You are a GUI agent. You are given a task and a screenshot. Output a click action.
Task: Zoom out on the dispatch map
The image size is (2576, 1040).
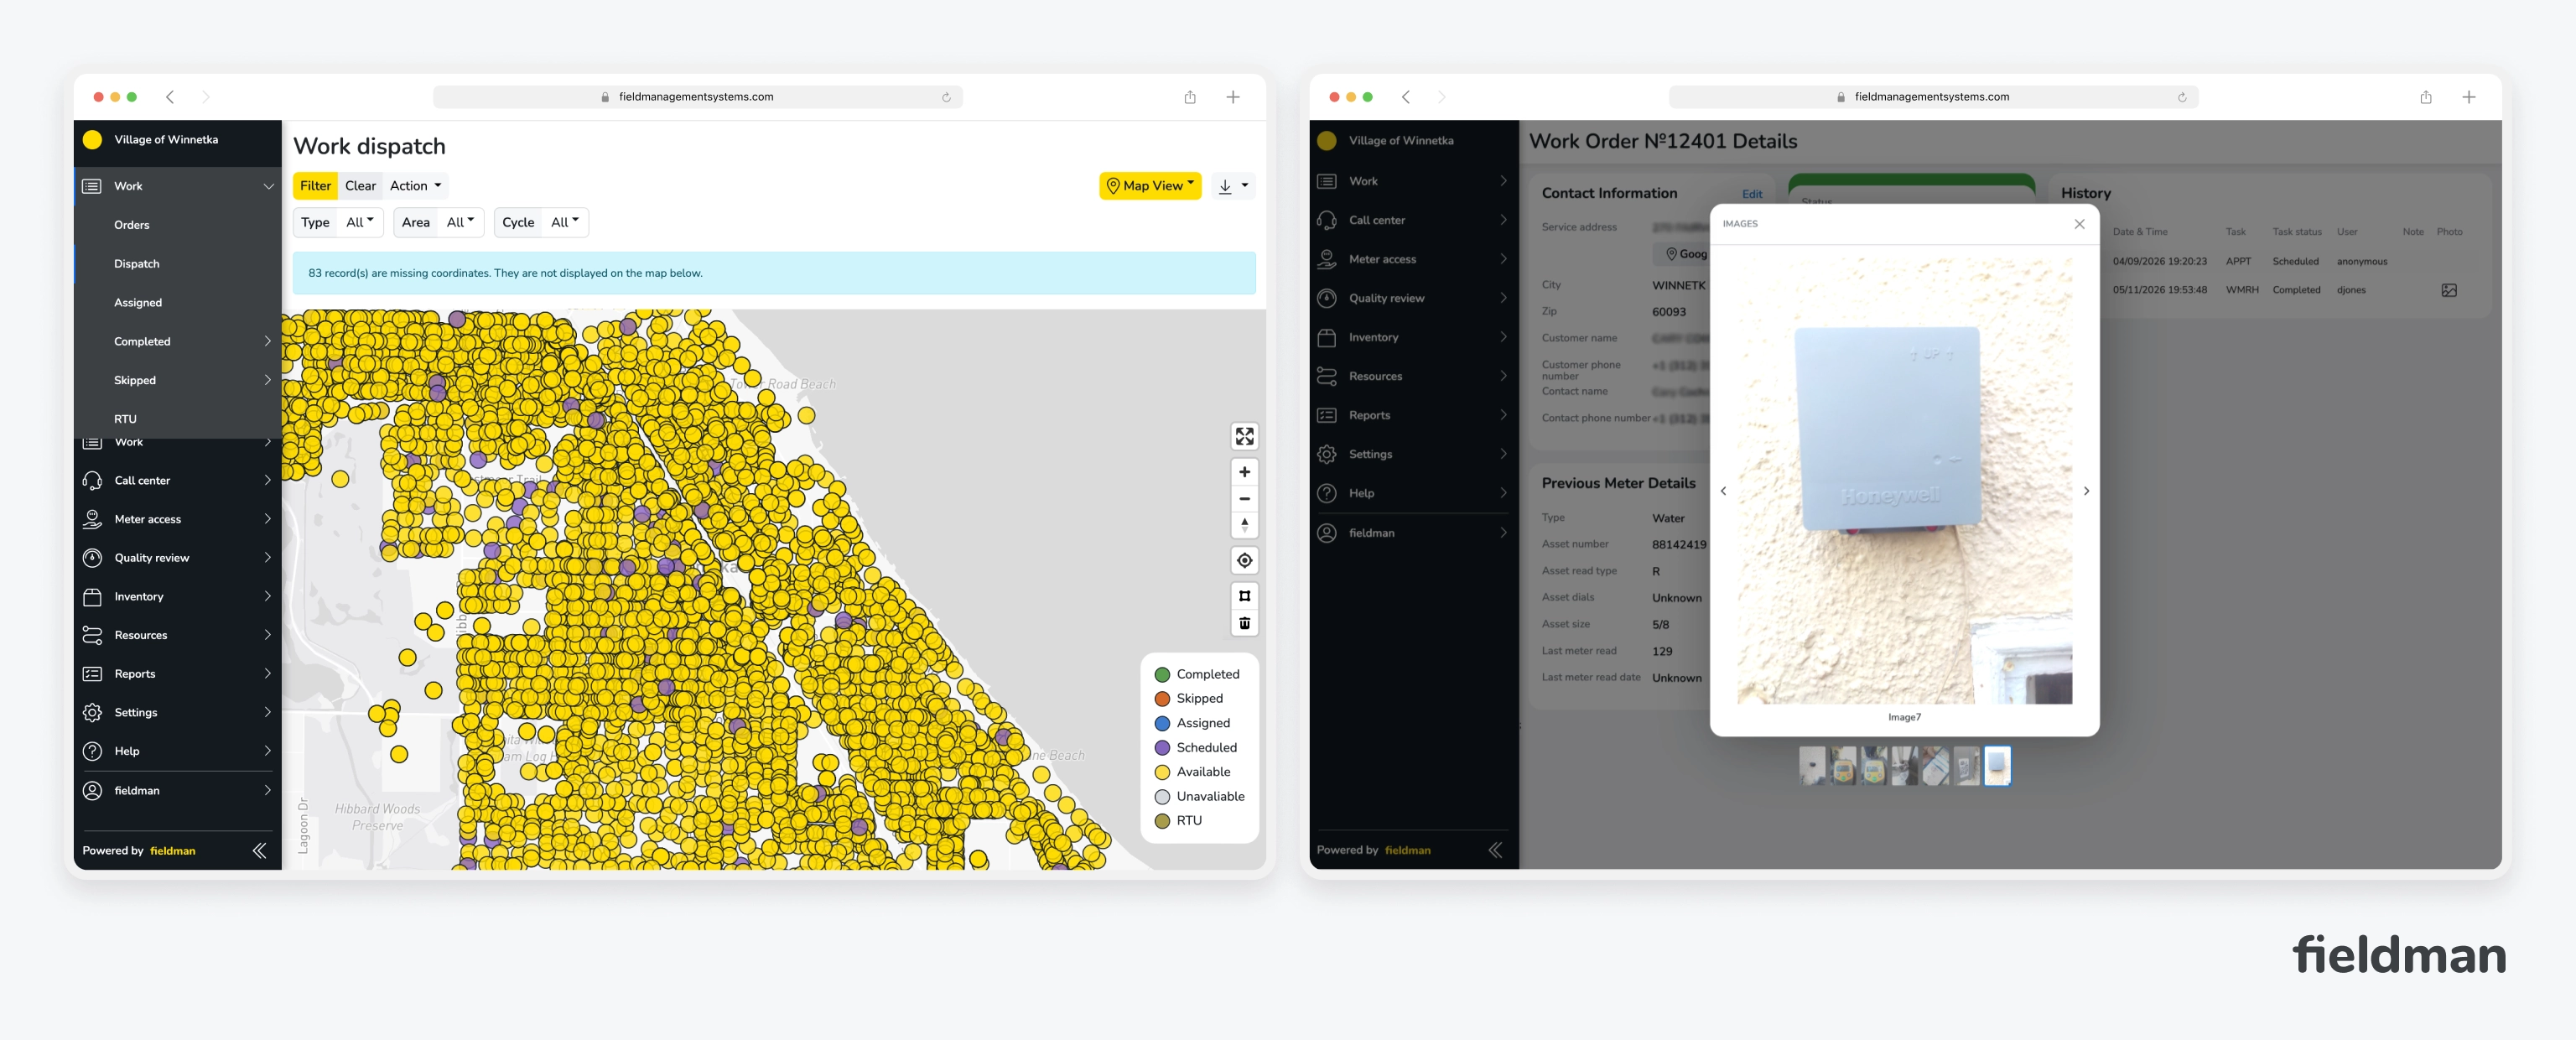(x=1244, y=498)
